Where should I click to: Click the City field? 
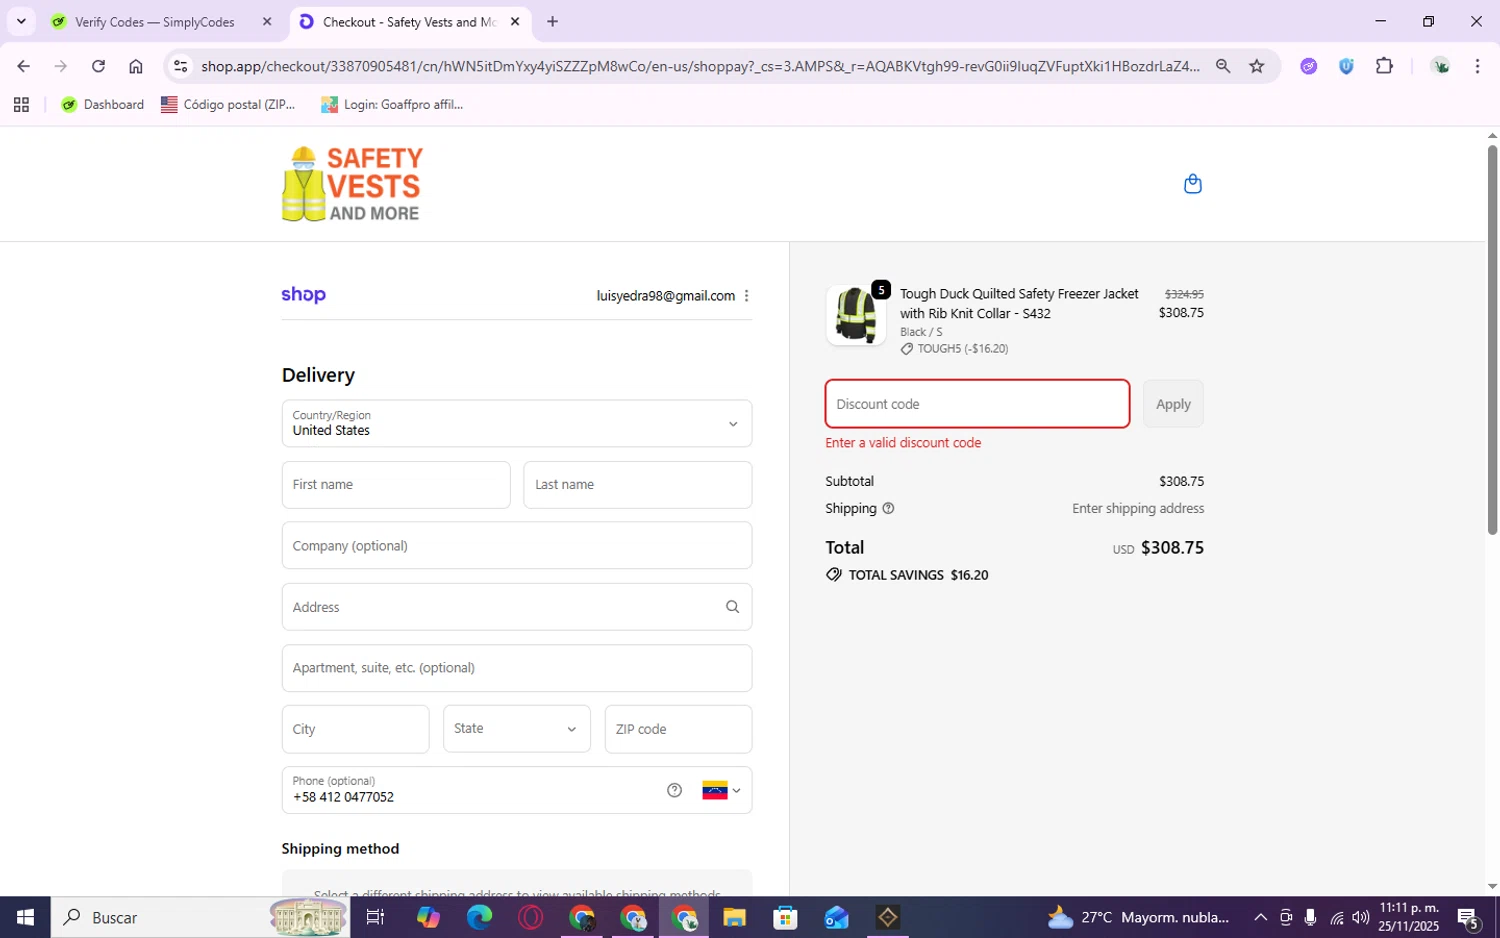click(355, 729)
